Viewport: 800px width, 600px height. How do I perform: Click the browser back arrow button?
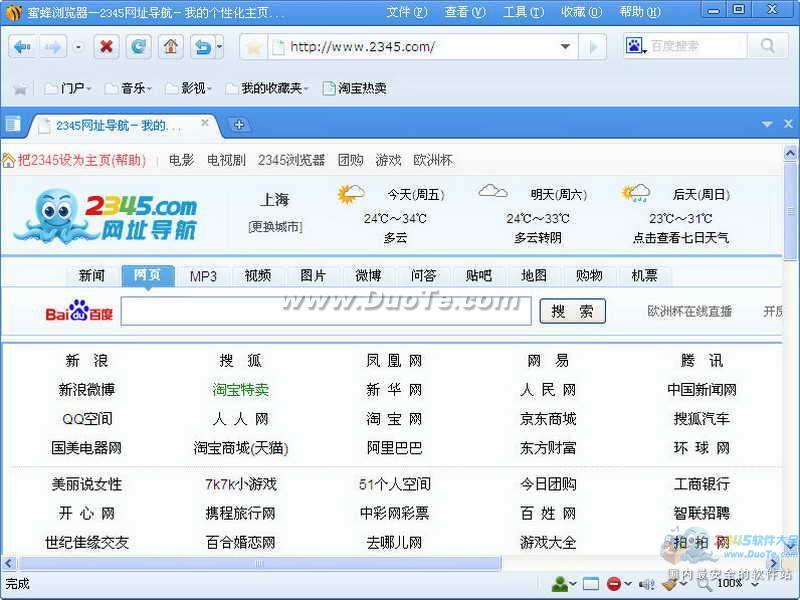[22, 46]
